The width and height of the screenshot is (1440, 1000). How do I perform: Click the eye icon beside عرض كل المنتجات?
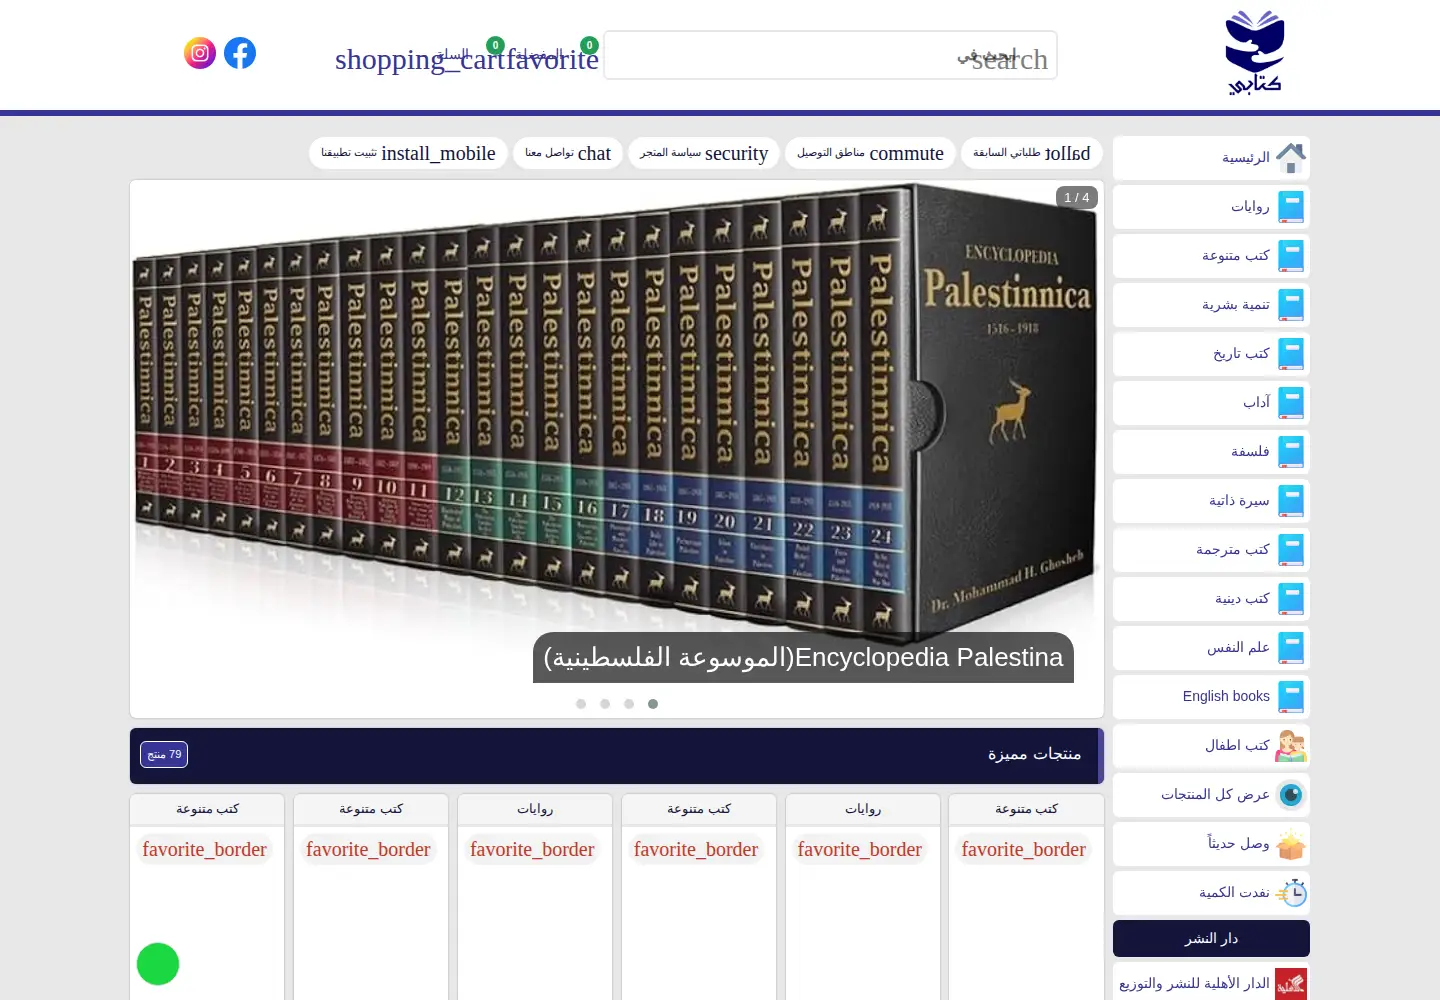coord(1291,795)
